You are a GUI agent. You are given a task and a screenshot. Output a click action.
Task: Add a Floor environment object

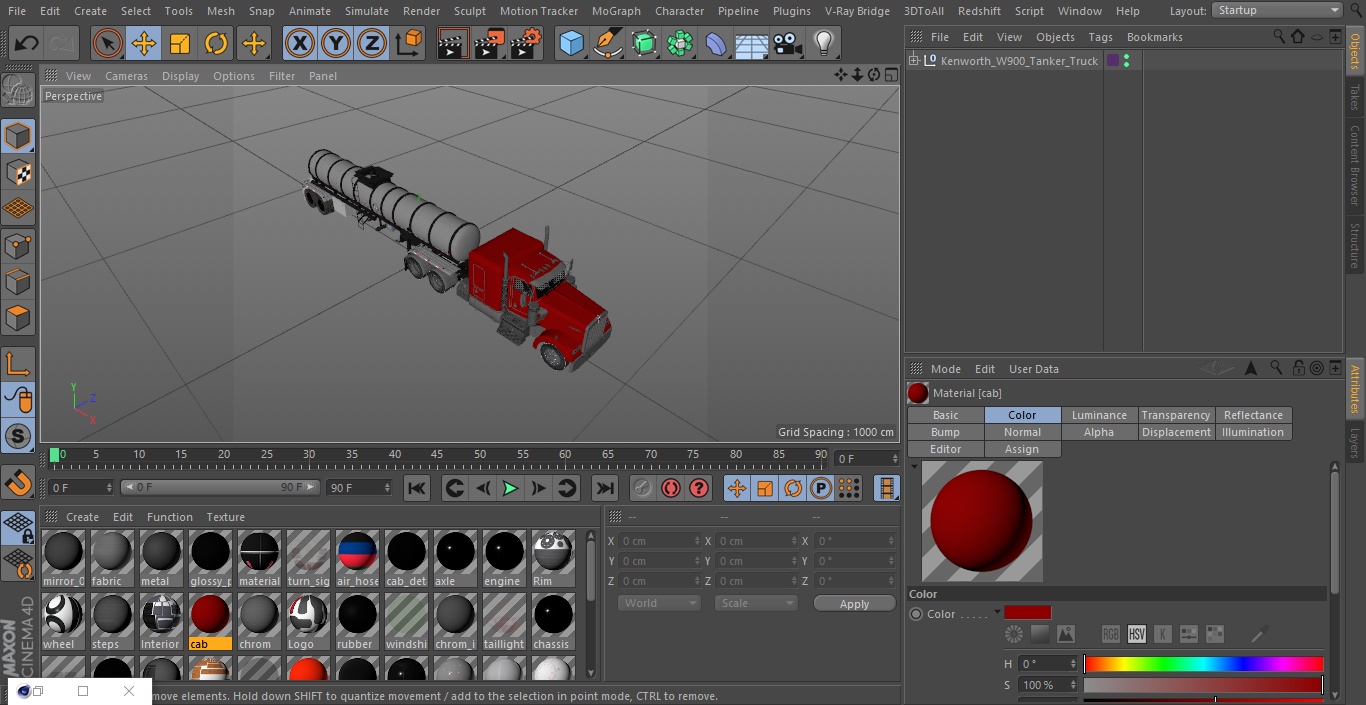click(752, 43)
